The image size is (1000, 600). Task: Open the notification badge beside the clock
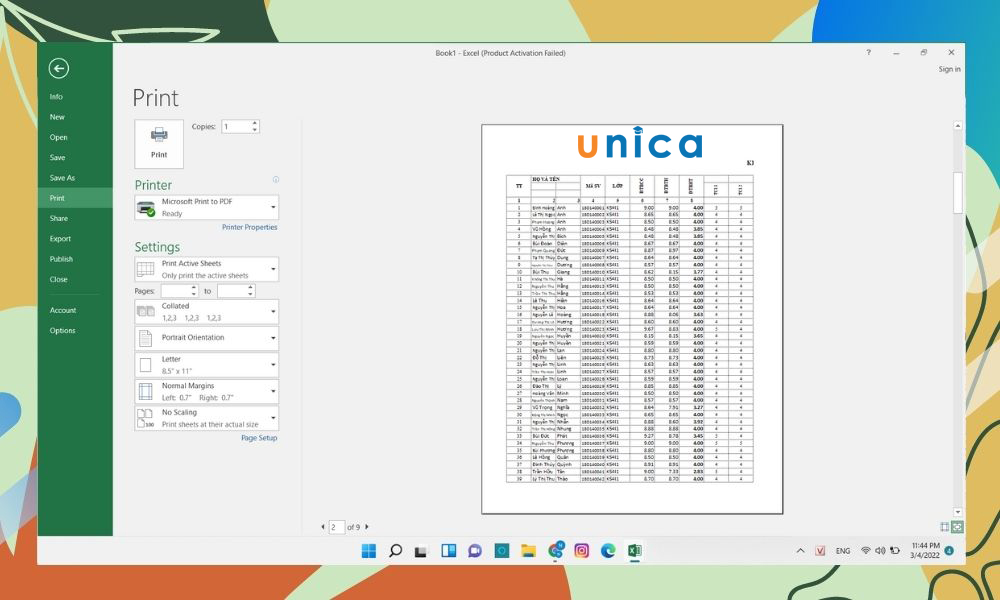tap(950, 550)
